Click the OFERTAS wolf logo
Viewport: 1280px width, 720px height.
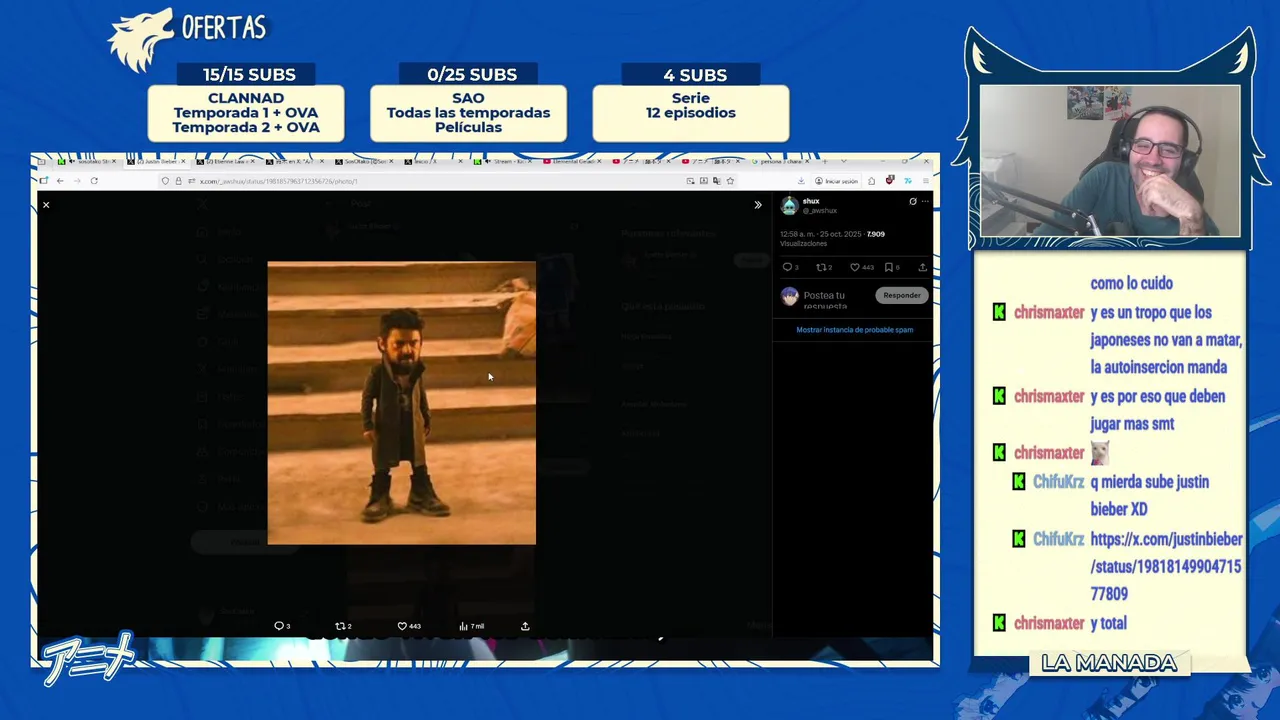tap(141, 40)
